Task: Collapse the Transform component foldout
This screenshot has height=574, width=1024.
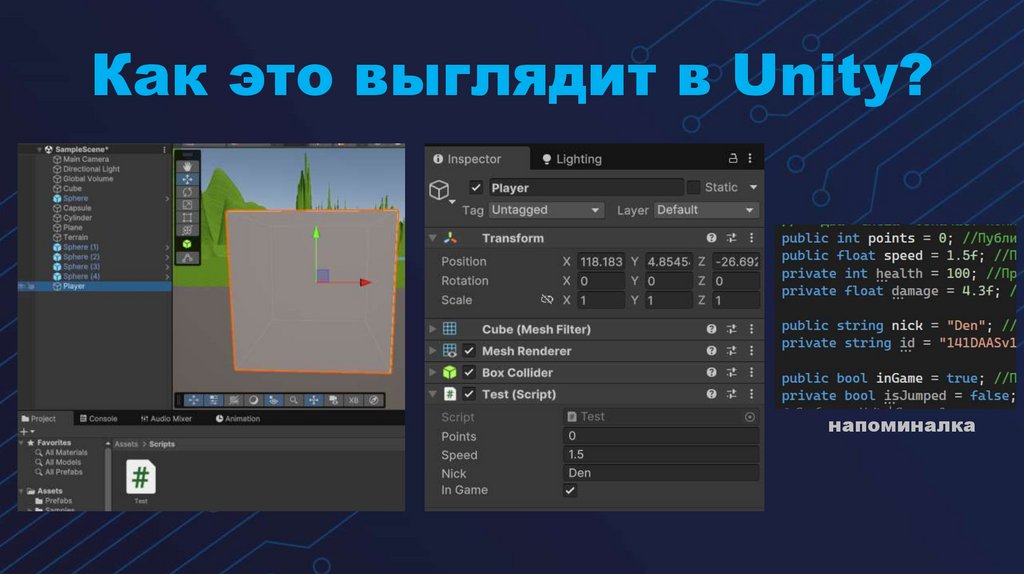Action: (432, 238)
